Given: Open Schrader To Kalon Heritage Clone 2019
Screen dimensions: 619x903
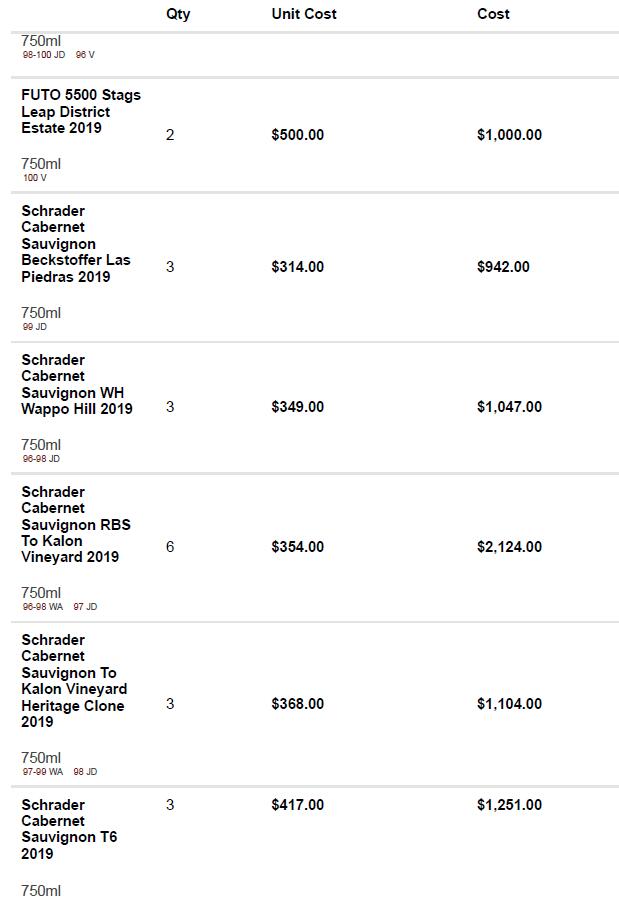Looking at the screenshot, I should (x=74, y=681).
